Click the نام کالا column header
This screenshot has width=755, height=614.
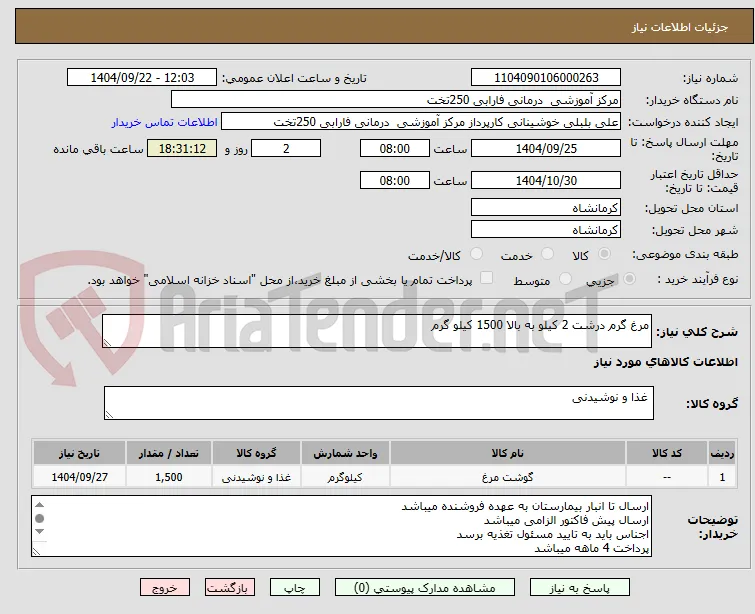click(x=508, y=453)
